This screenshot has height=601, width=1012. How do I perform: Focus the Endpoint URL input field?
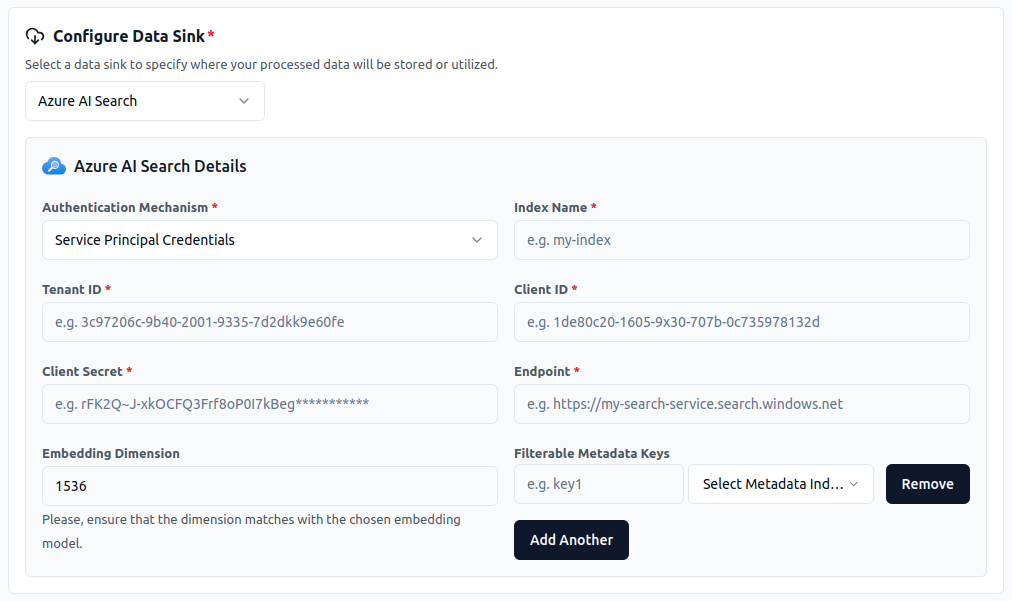pos(741,404)
